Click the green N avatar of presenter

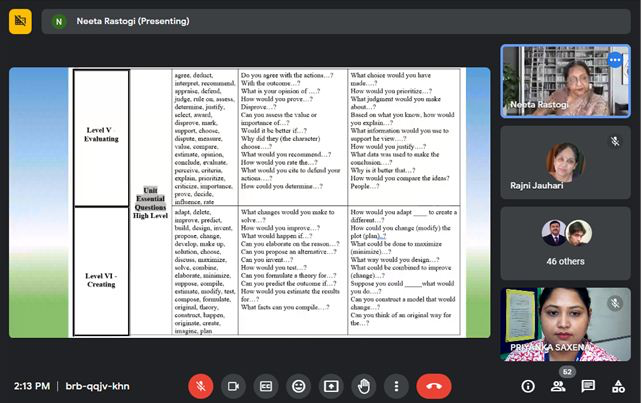click(x=60, y=21)
